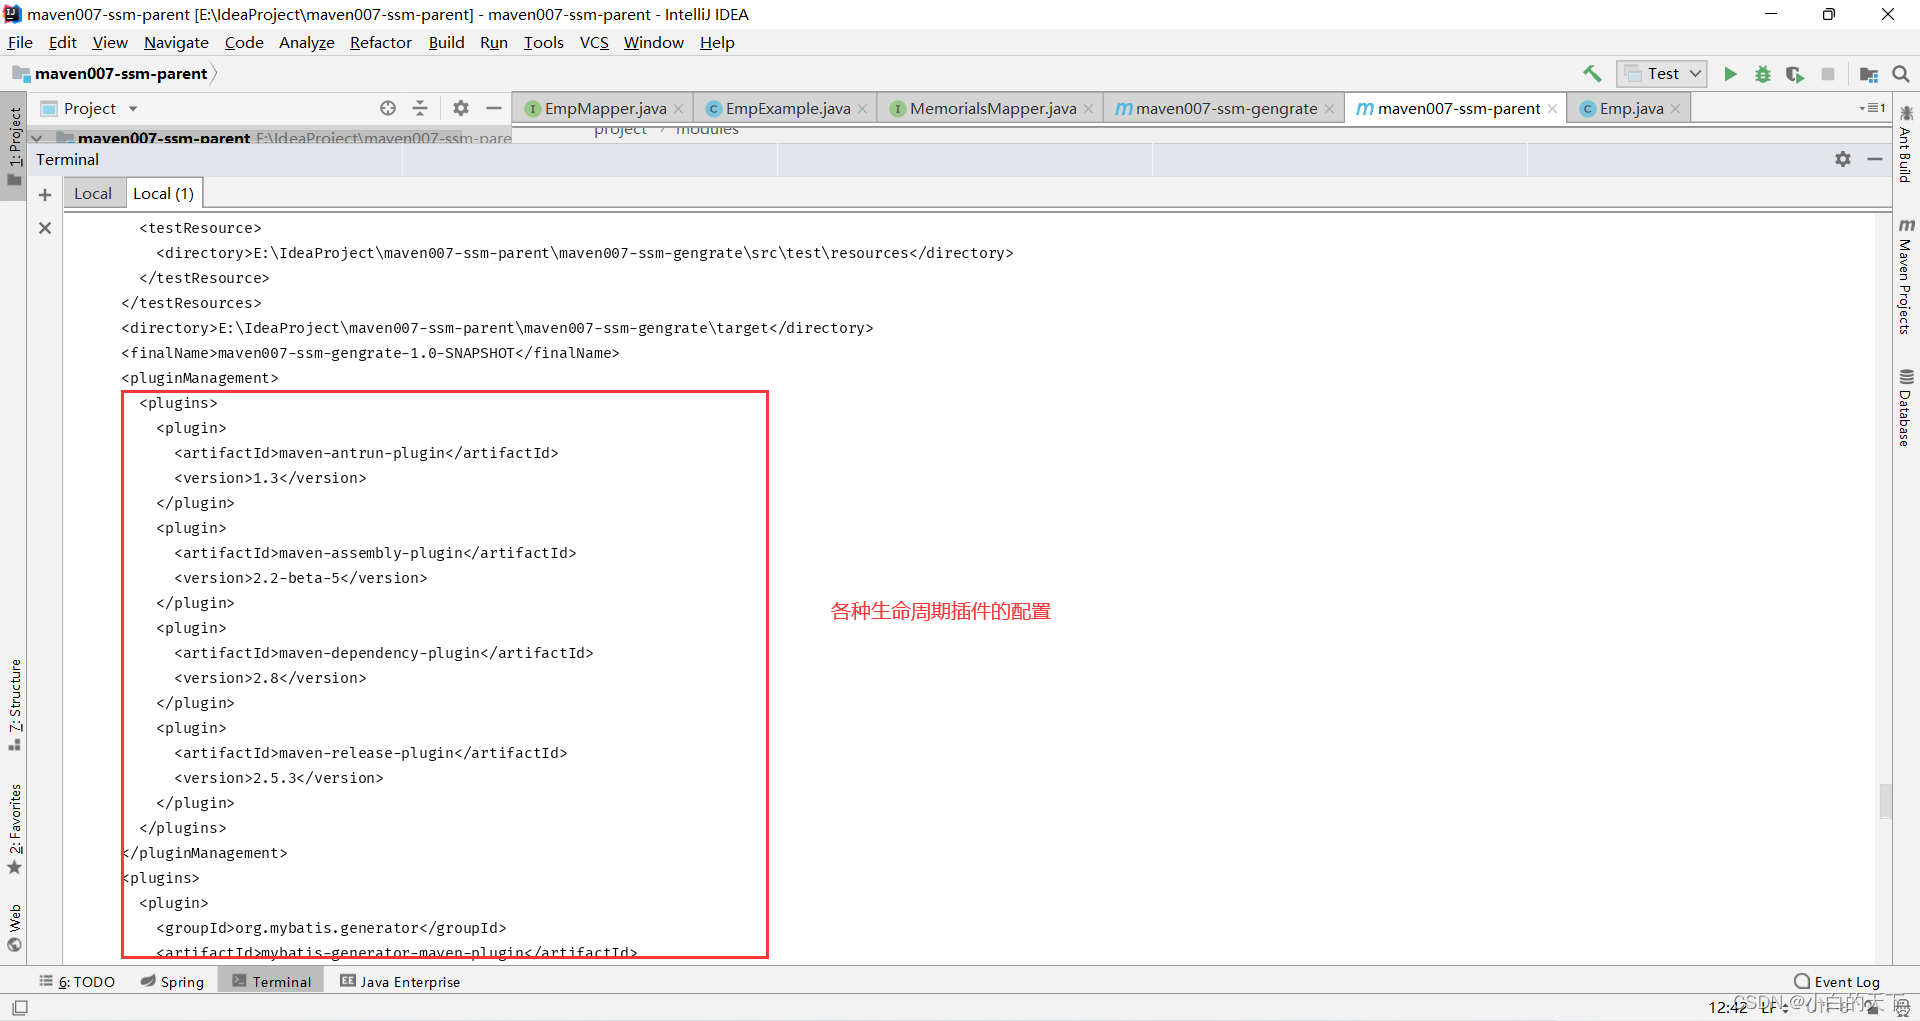The width and height of the screenshot is (1920, 1021).
Task: Collapse the maven007-ssm-parent tree node
Action: [37, 138]
